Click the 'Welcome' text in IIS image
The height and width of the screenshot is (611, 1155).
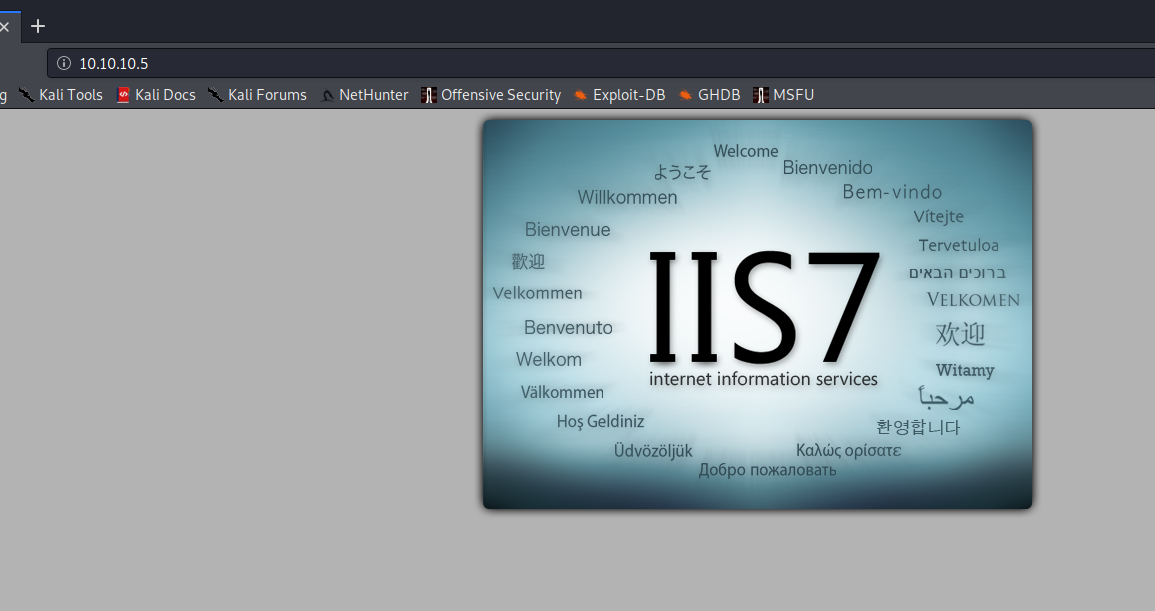click(x=745, y=151)
